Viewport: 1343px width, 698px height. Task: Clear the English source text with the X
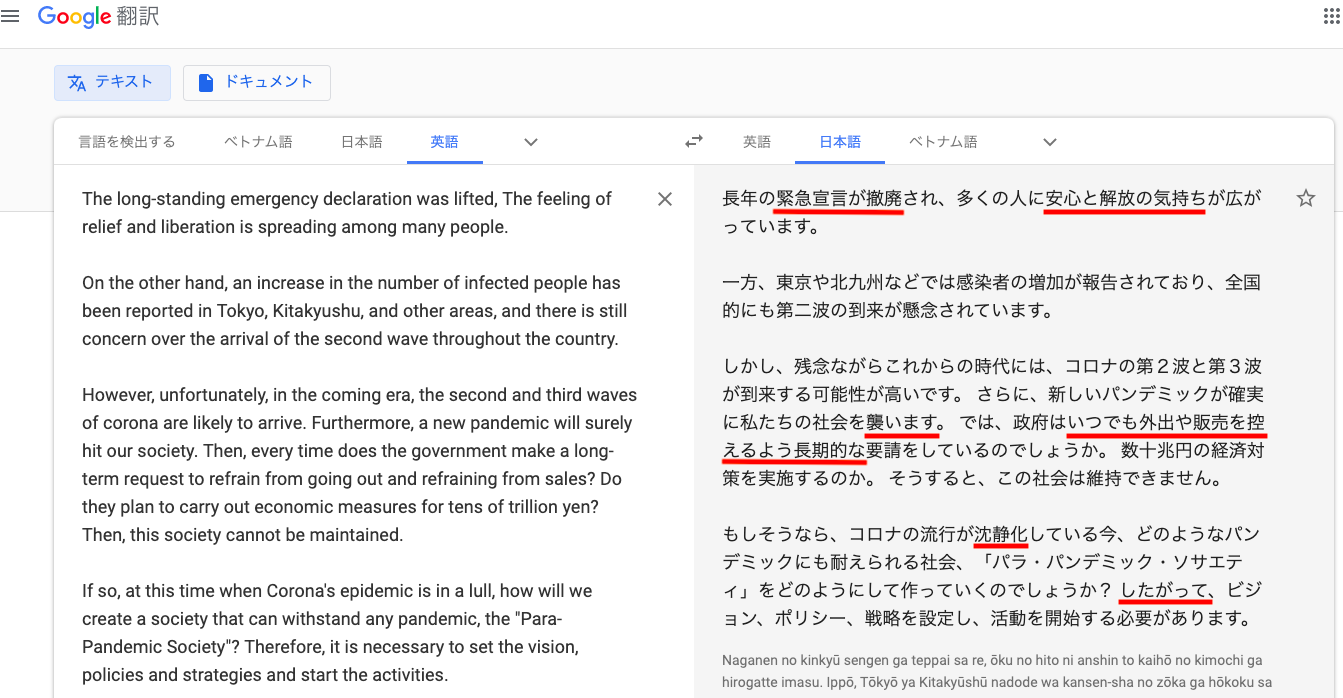664,199
